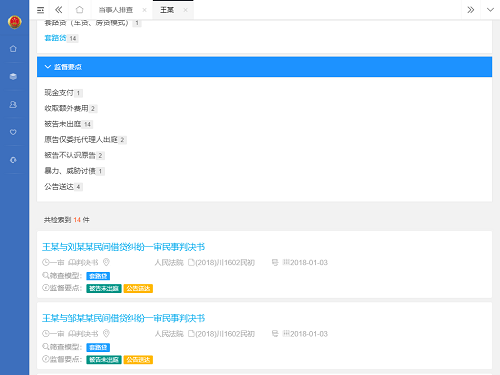This screenshot has height=375, width=500.
Task: Filter by 套路贷 14 link
Action: click(61, 38)
